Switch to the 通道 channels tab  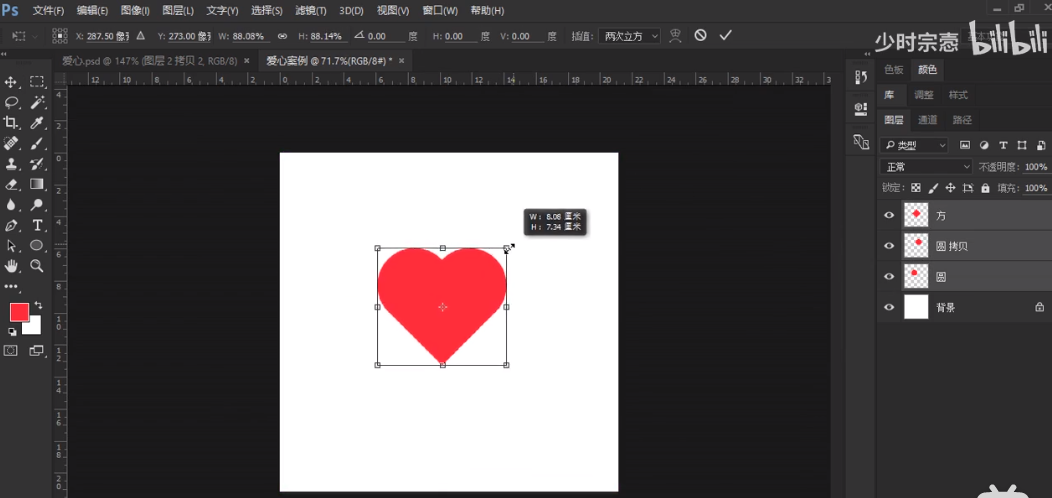927,120
